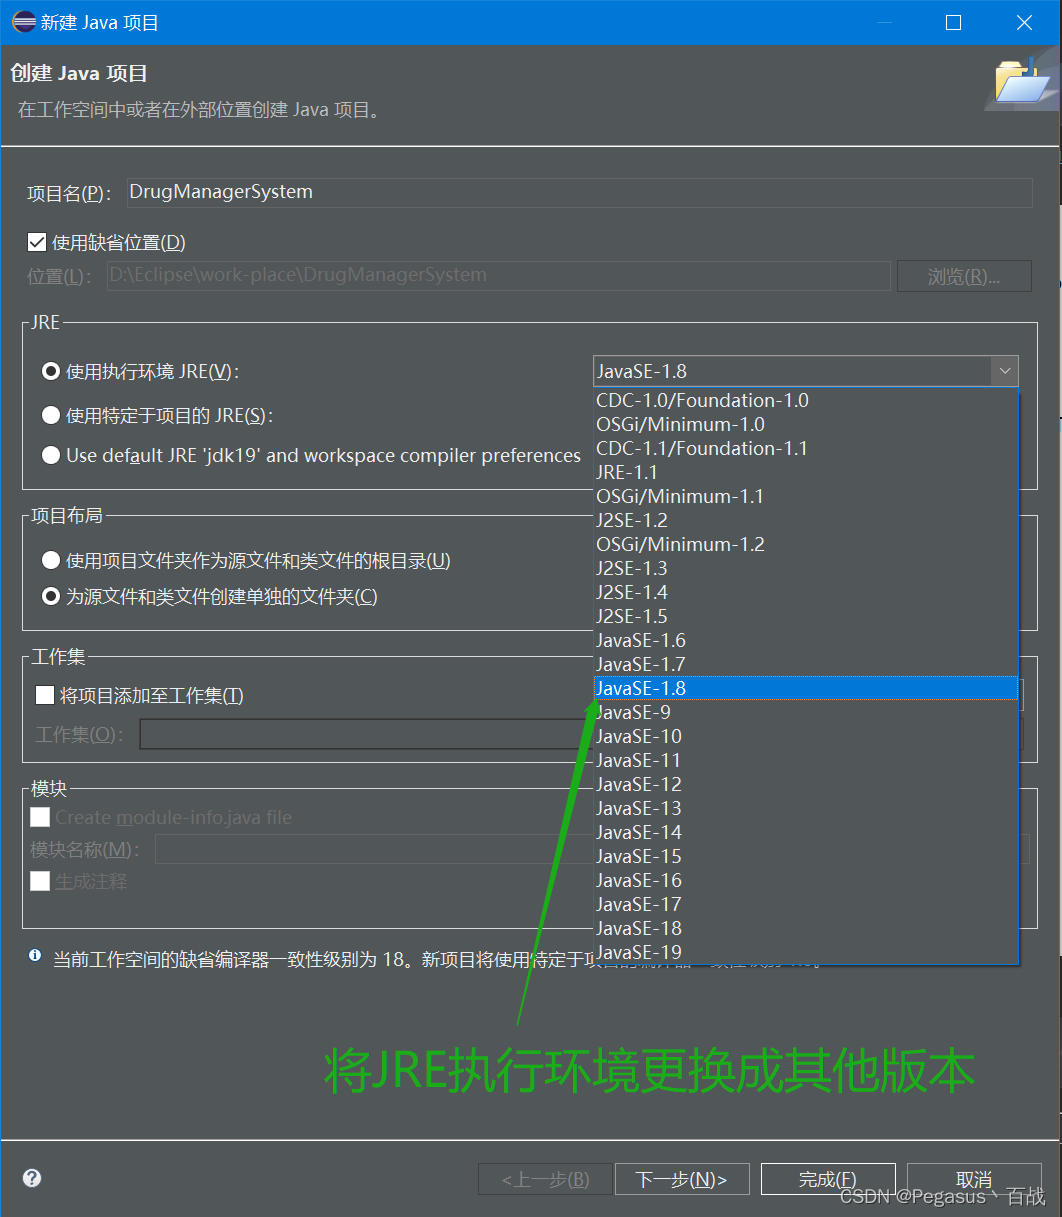Click the help question mark icon
The height and width of the screenshot is (1217, 1062).
pyautogui.click(x=30, y=1178)
